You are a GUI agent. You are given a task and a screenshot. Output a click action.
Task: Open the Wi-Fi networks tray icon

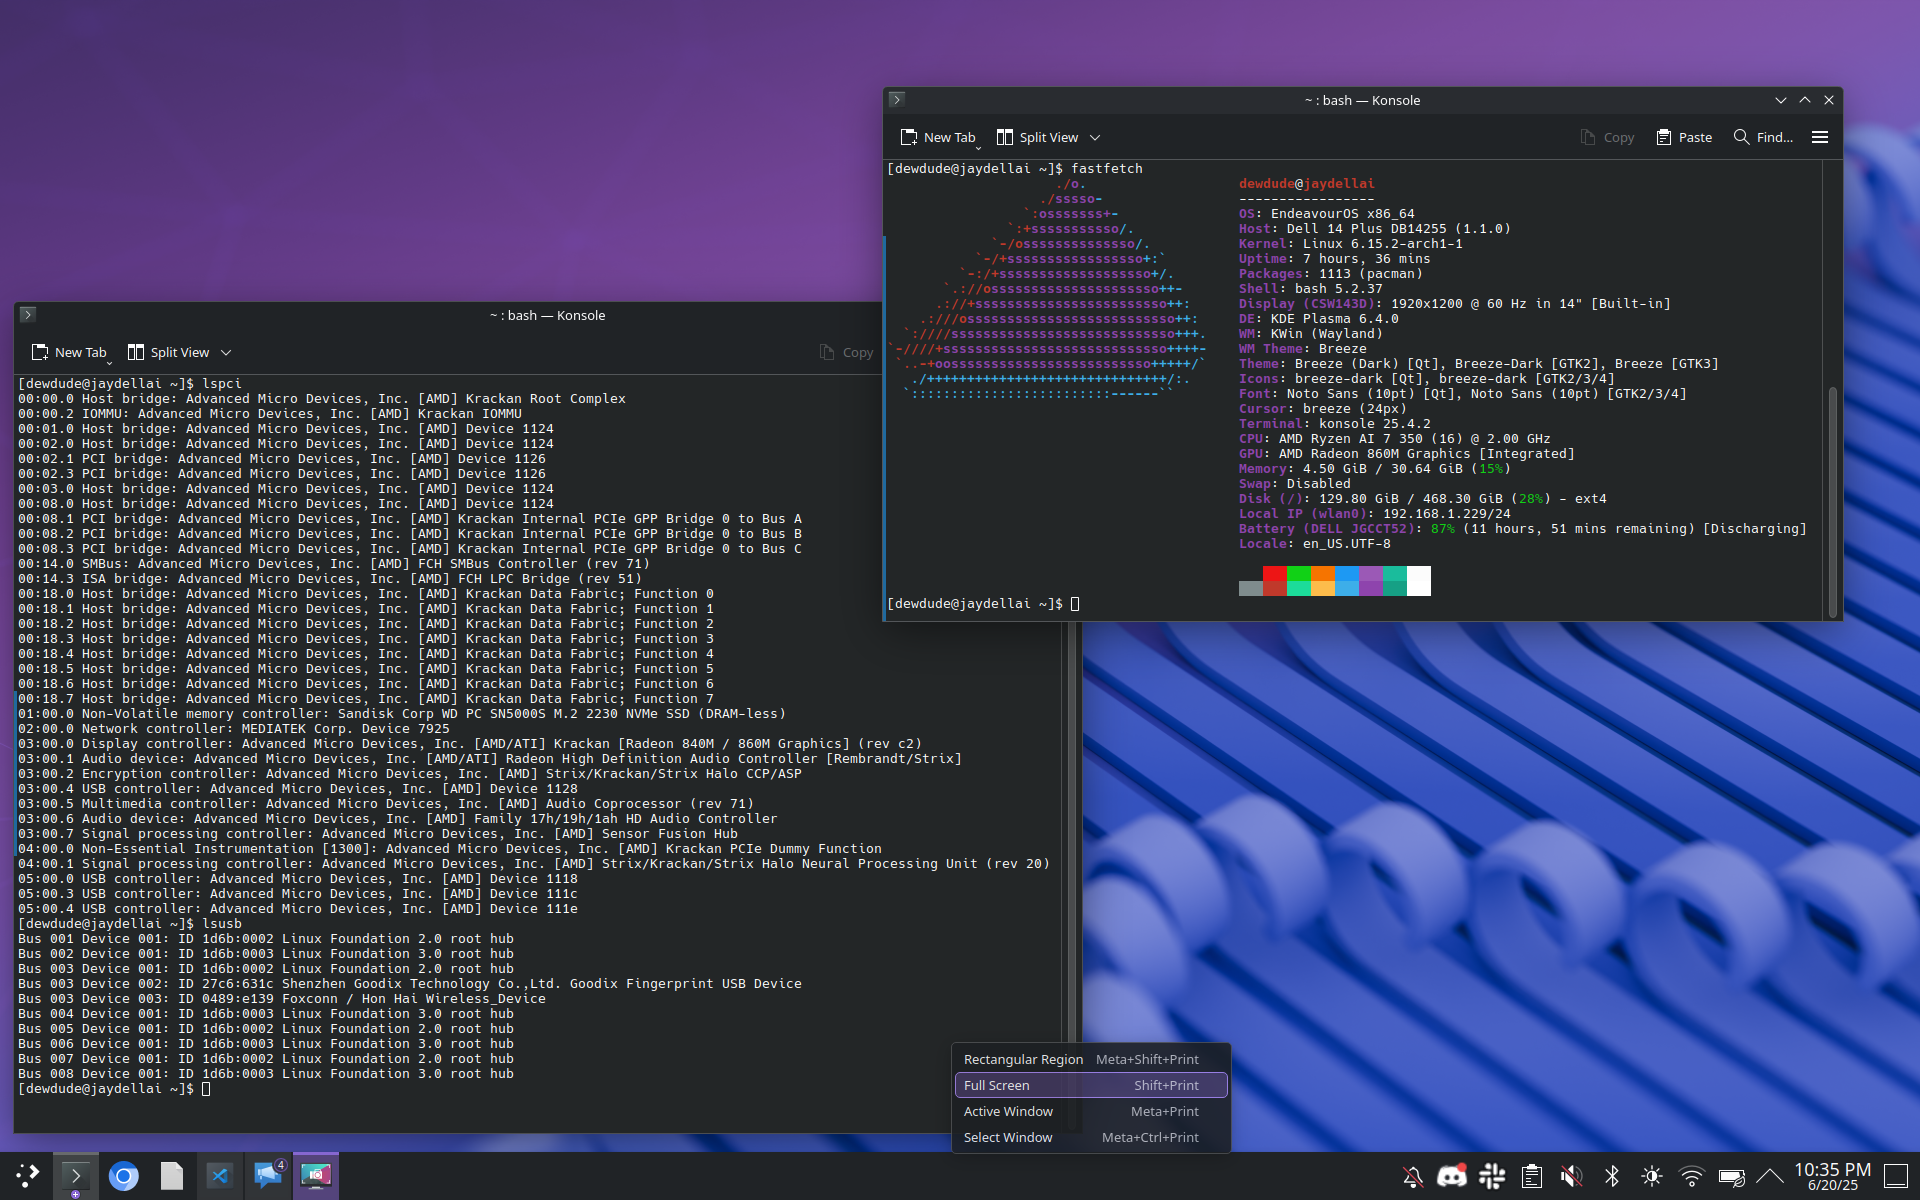pos(1692,1177)
